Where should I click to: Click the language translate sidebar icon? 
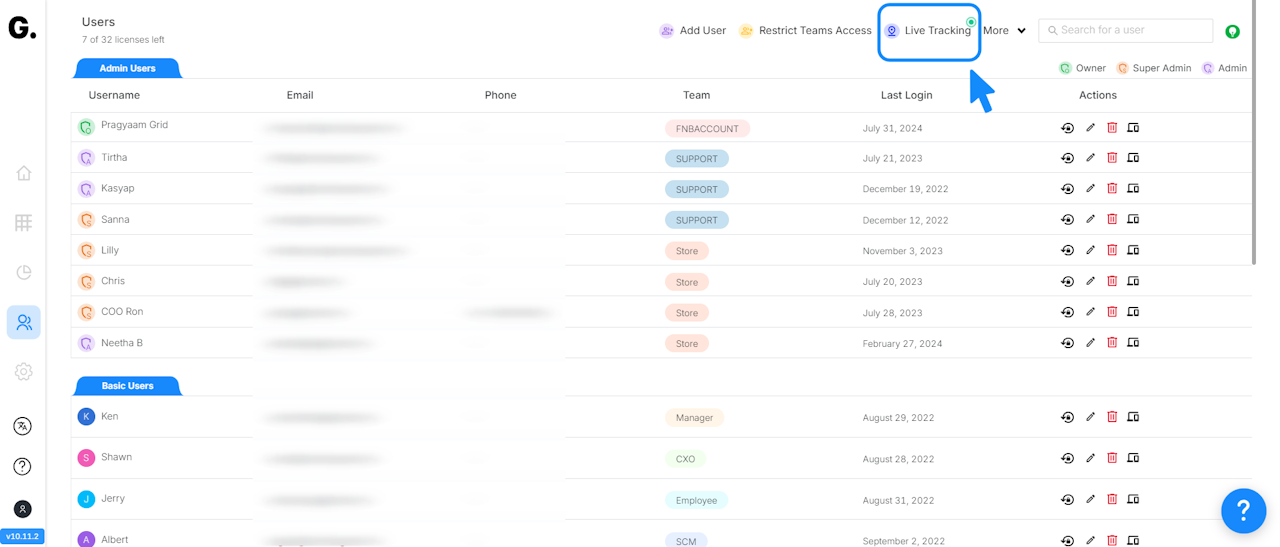23,426
